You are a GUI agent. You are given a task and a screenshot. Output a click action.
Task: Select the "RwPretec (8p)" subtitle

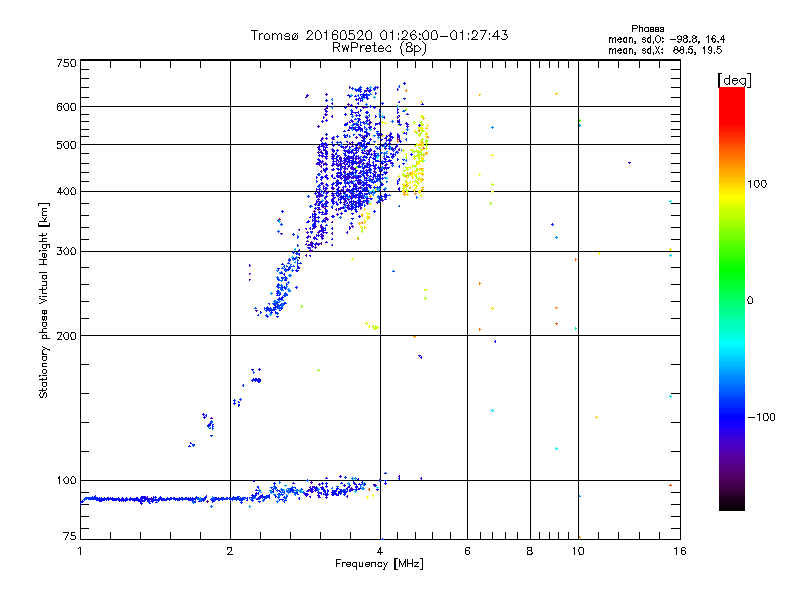(x=379, y=48)
